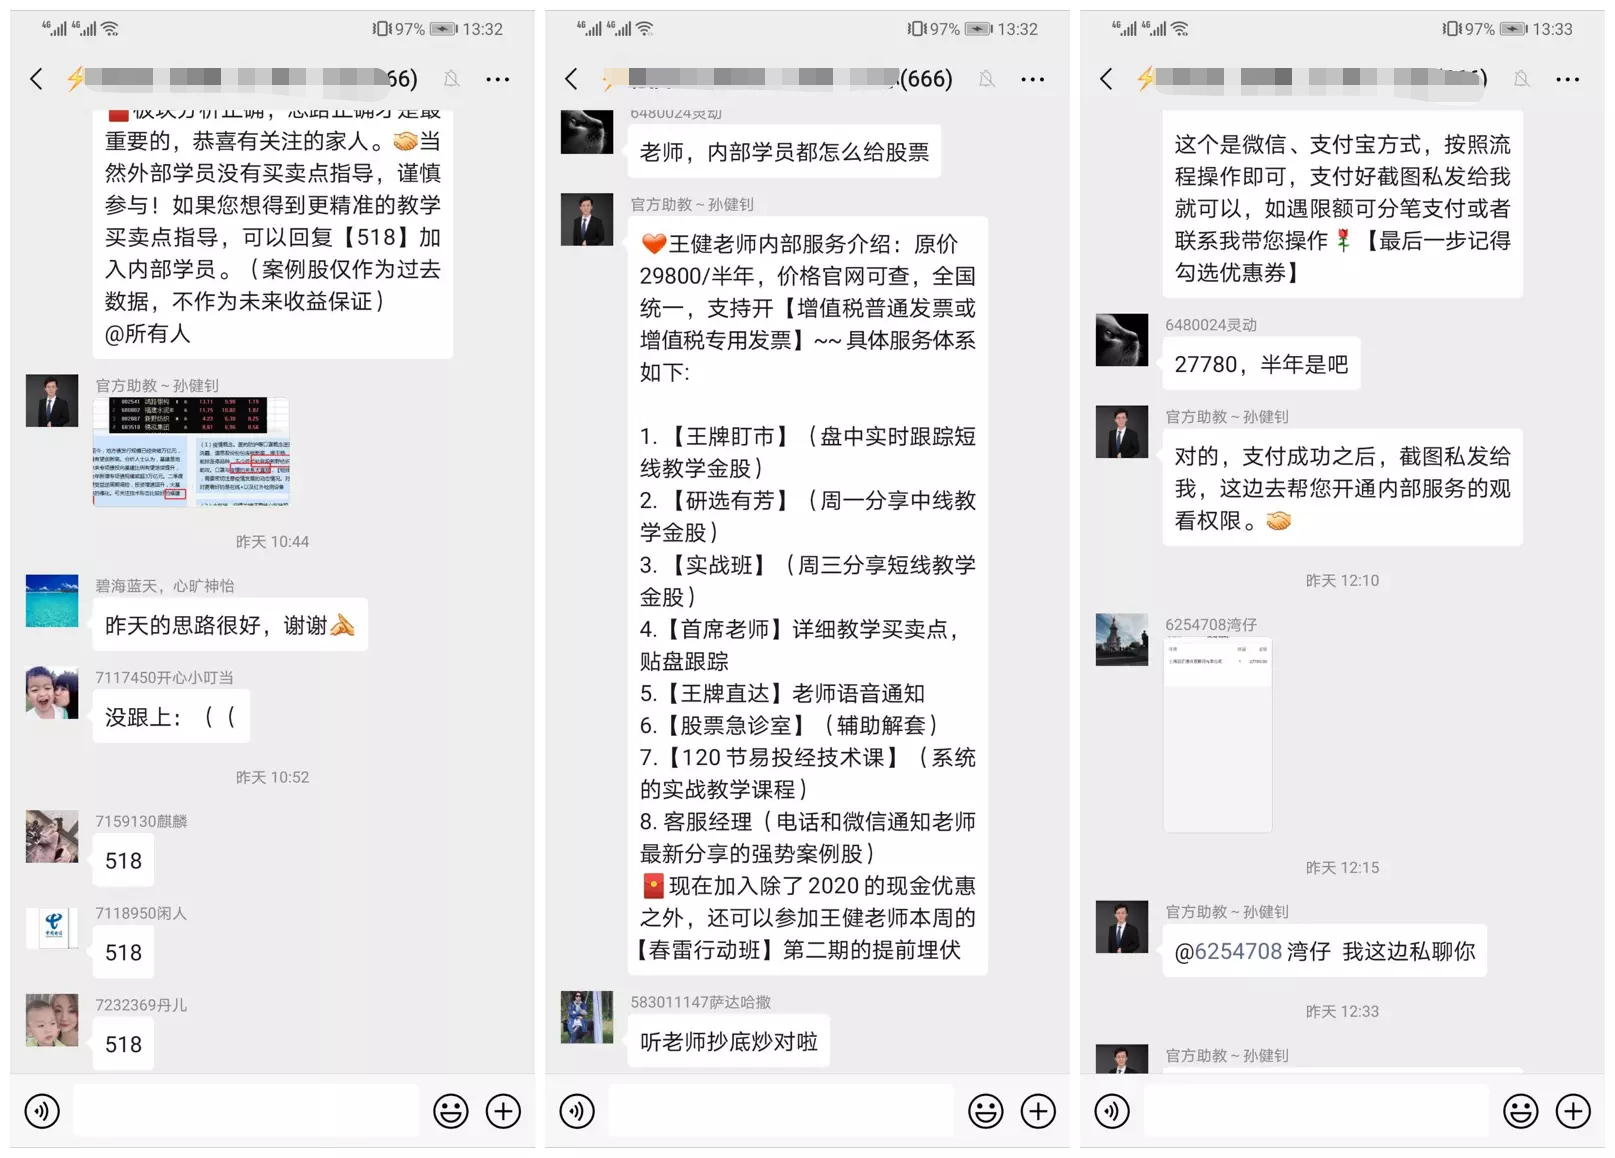Tap the message input field in the middle chat

click(781, 1110)
